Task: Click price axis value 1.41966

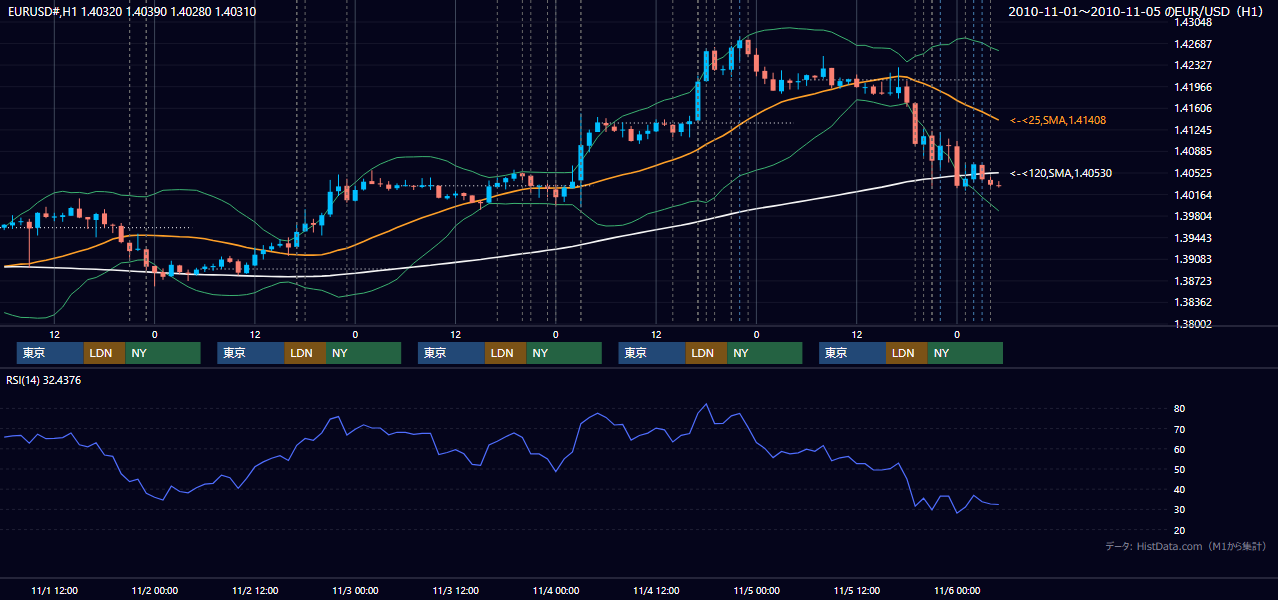Action: (1193, 87)
